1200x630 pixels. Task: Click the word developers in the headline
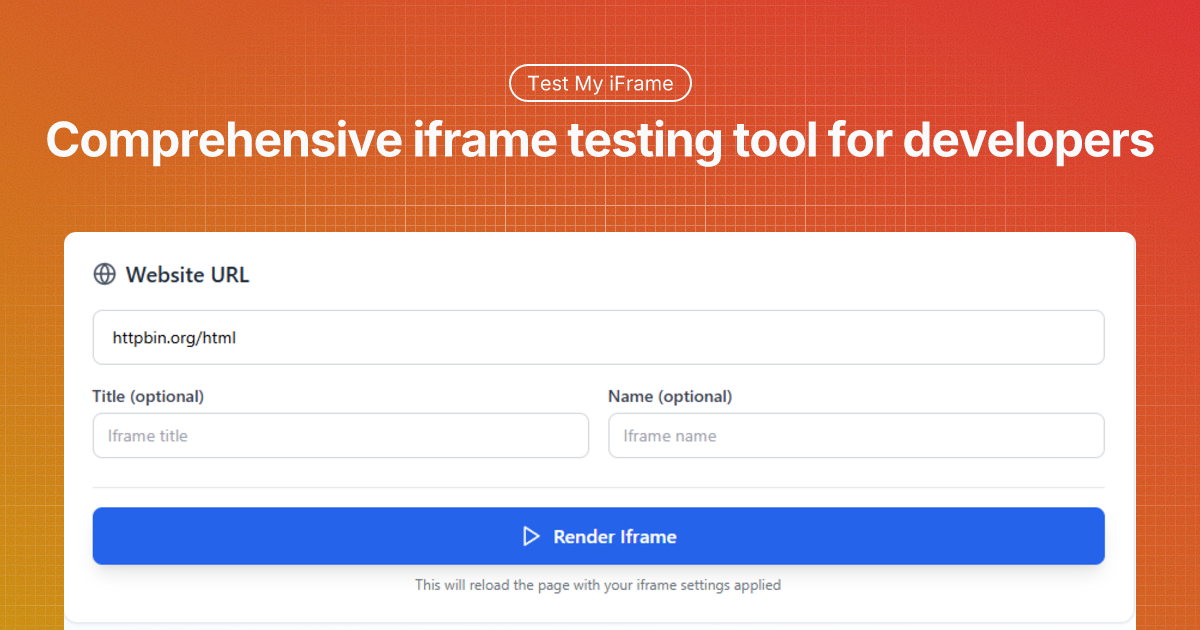point(1028,141)
